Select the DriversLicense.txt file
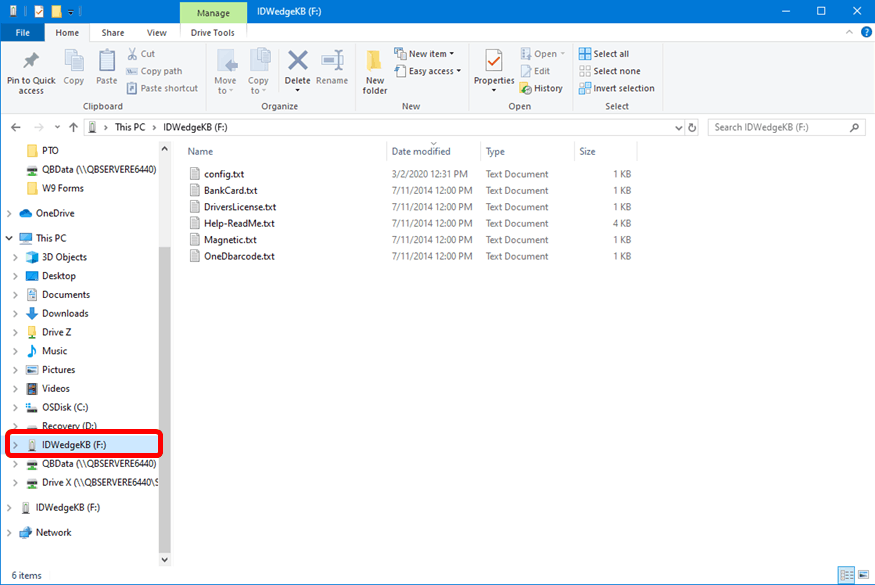 [240, 207]
